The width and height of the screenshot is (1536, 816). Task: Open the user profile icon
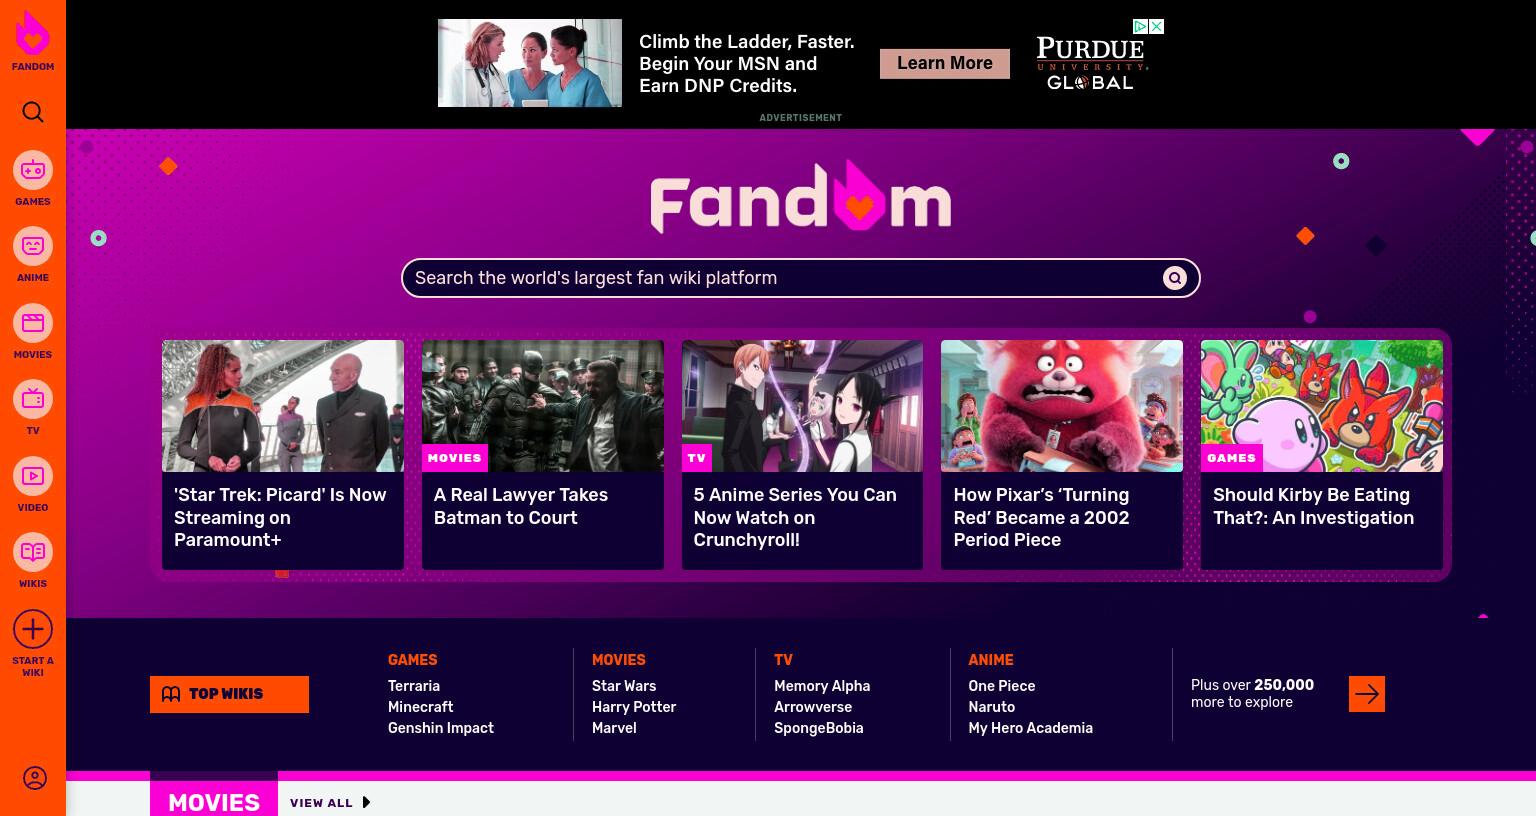click(x=34, y=778)
